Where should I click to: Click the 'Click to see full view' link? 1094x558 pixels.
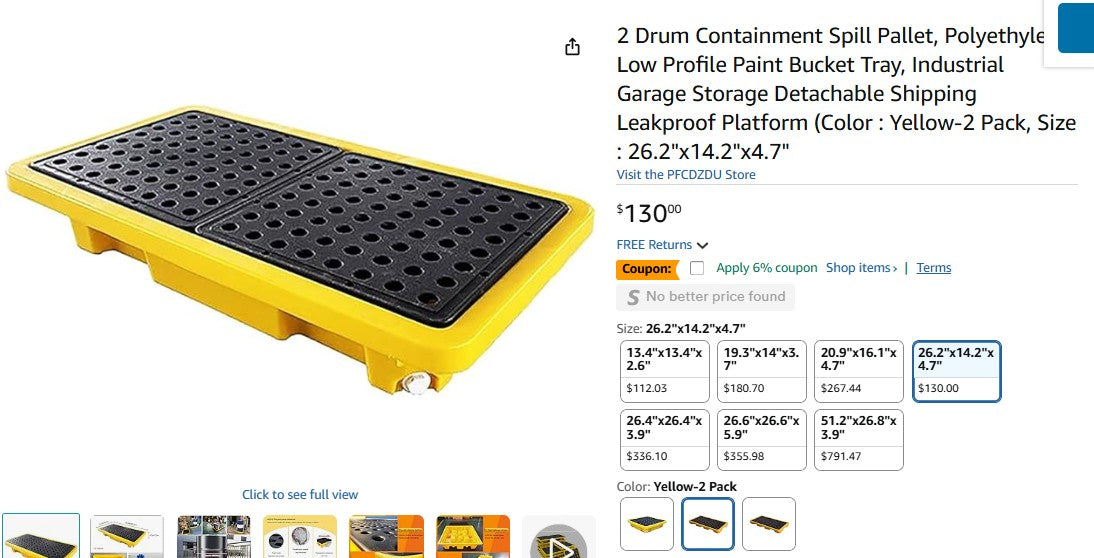pyautogui.click(x=300, y=495)
